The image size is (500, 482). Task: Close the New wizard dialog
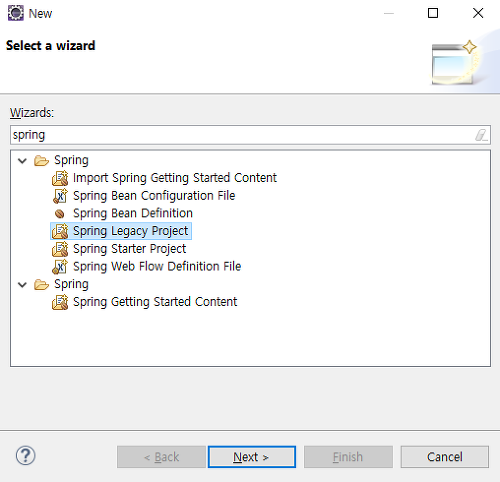(478, 13)
